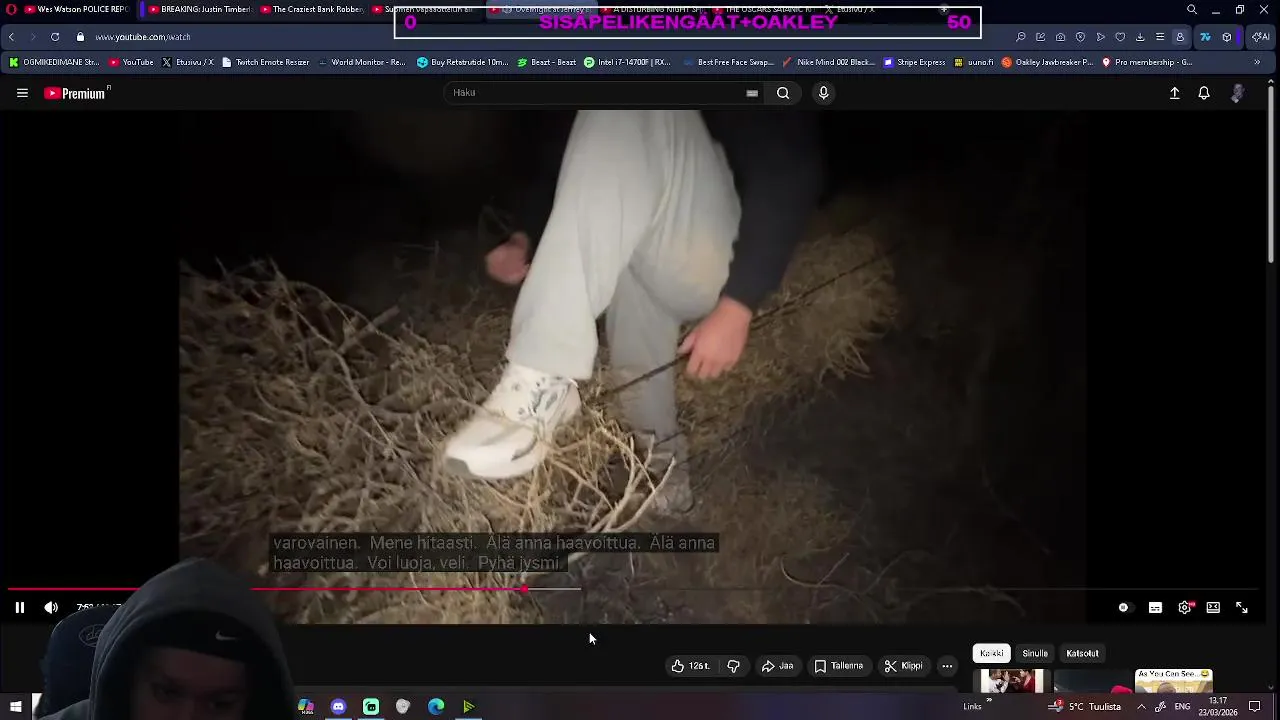Image resolution: width=1280 pixels, height=720 pixels.
Task: Open the more actions three-dot menu
Action: [947, 666]
